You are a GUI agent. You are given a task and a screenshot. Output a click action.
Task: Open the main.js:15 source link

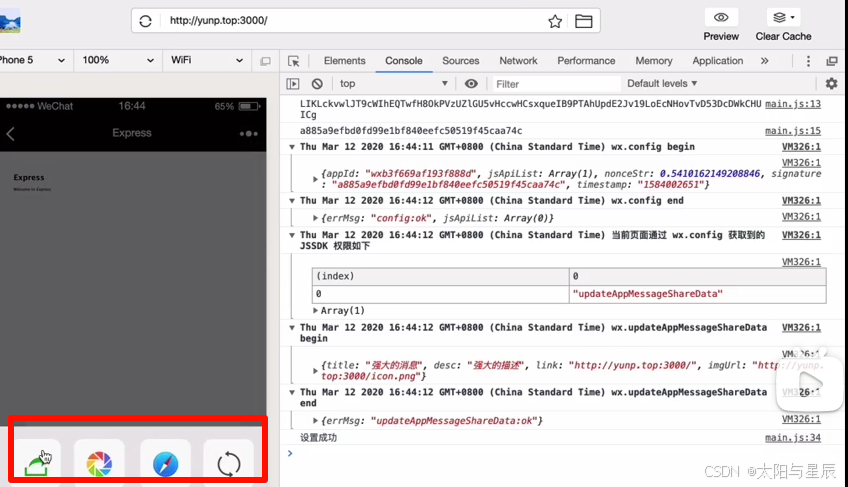point(793,131)
